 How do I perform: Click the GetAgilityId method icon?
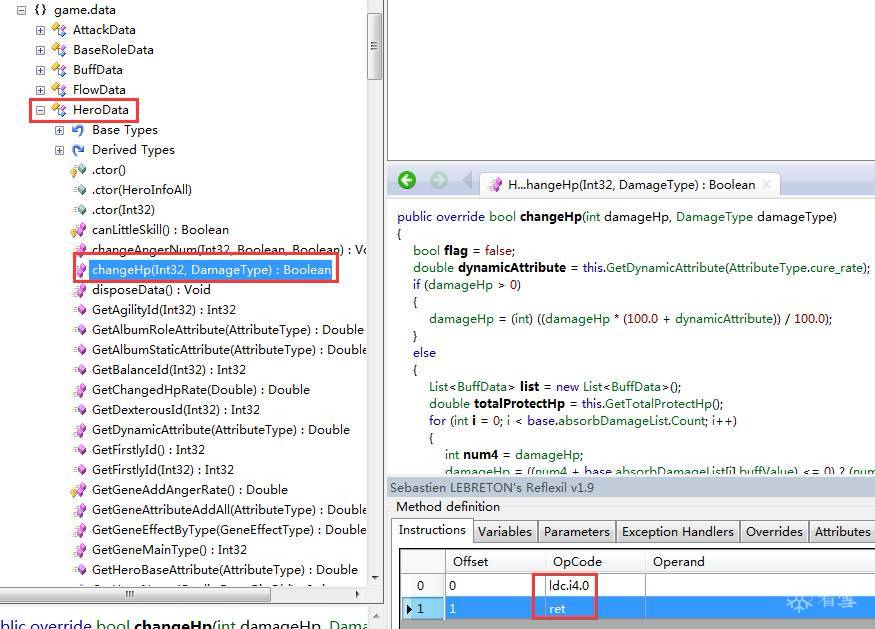pos(80,310)
